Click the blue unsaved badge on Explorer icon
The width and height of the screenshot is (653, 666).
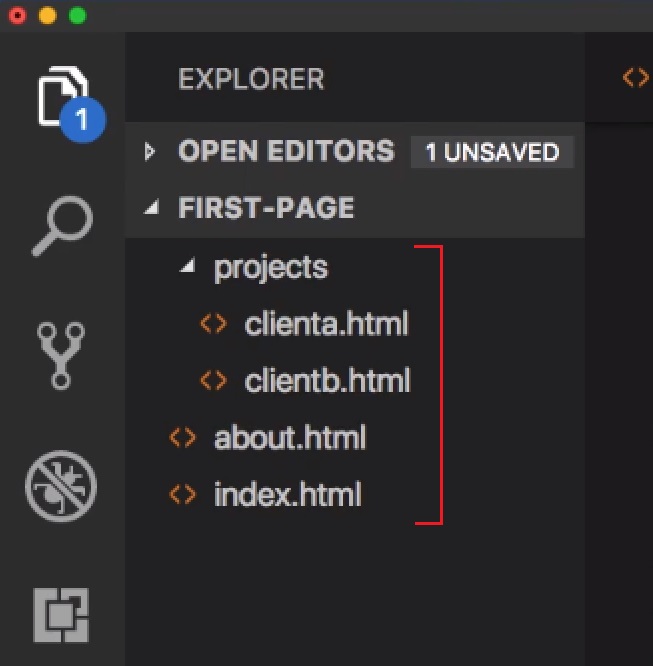82,119
